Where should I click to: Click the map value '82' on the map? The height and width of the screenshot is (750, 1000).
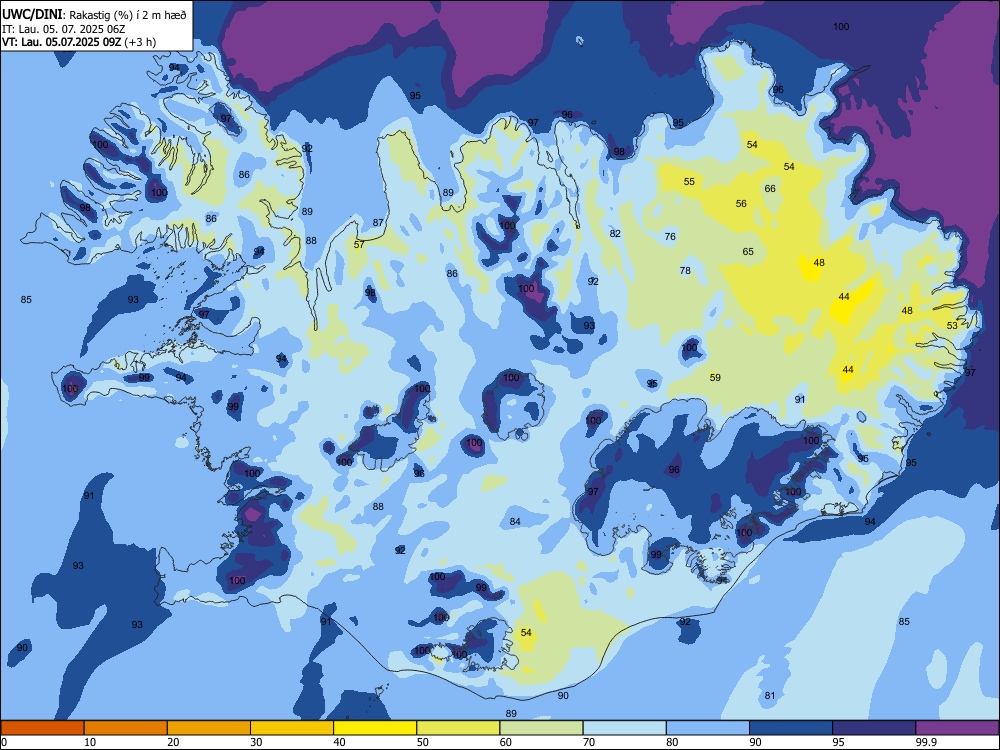615,233
